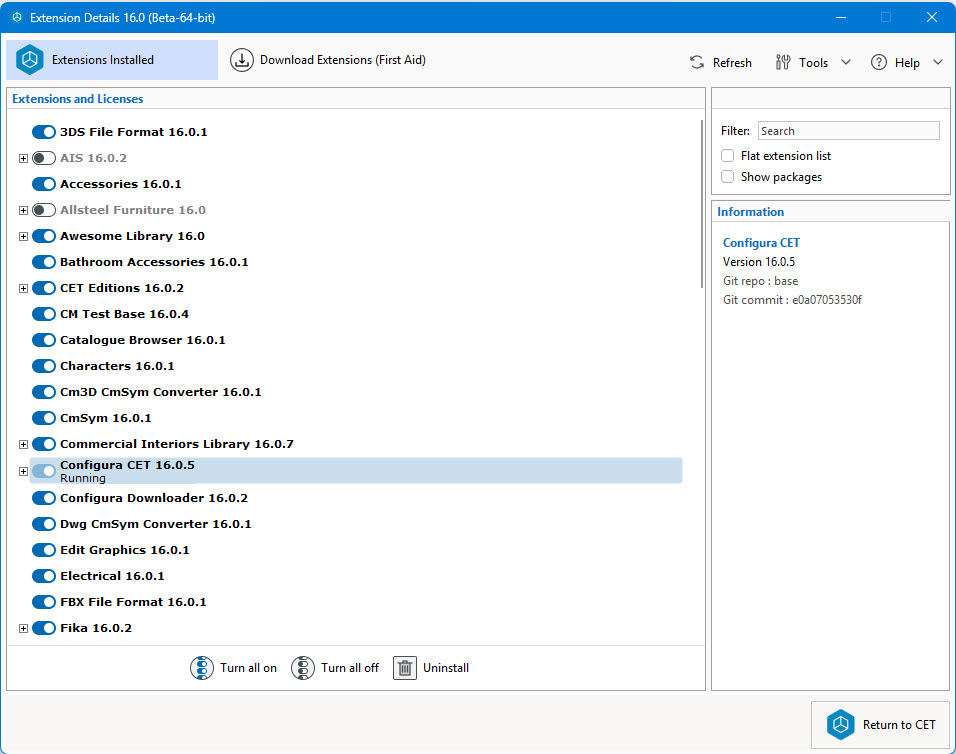Screen dimensions: 956x754
Task: Click the Extensions Installed hexagon icon
Action: pos(29,59)
